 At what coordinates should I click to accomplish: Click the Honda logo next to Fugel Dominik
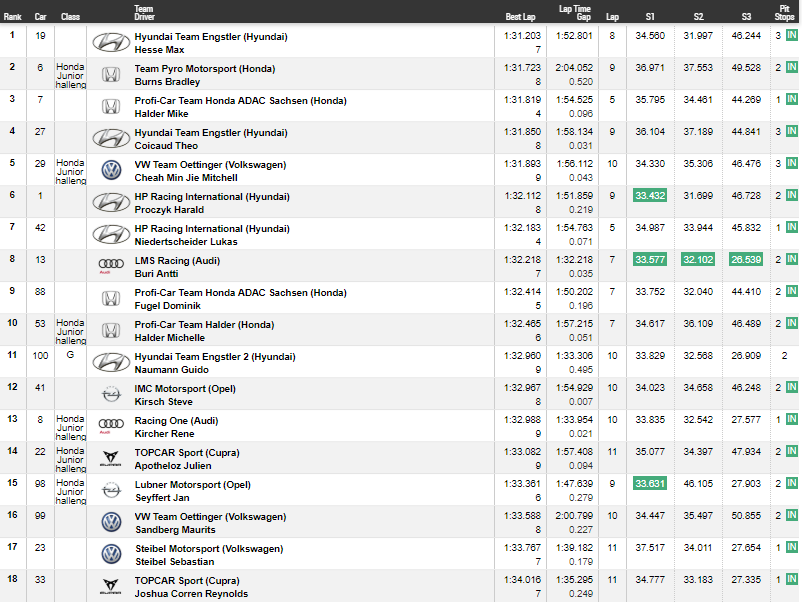(x=111, y=299)
